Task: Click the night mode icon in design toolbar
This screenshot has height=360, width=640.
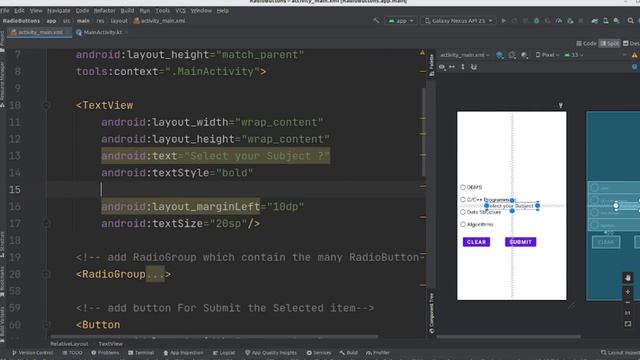Action: click(524, 55)
